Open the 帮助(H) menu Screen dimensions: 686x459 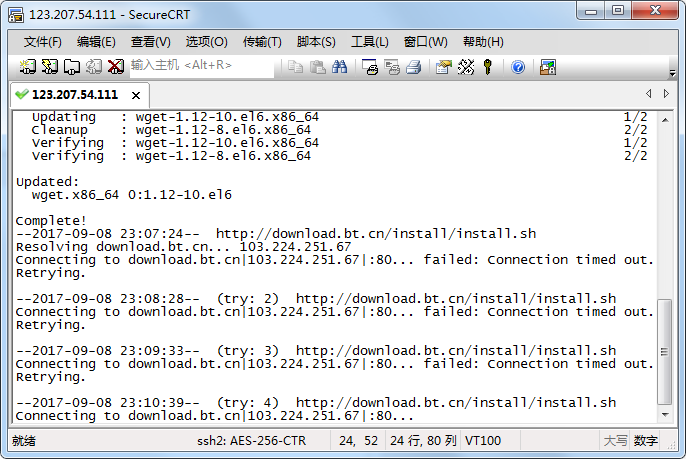(483, 42)
